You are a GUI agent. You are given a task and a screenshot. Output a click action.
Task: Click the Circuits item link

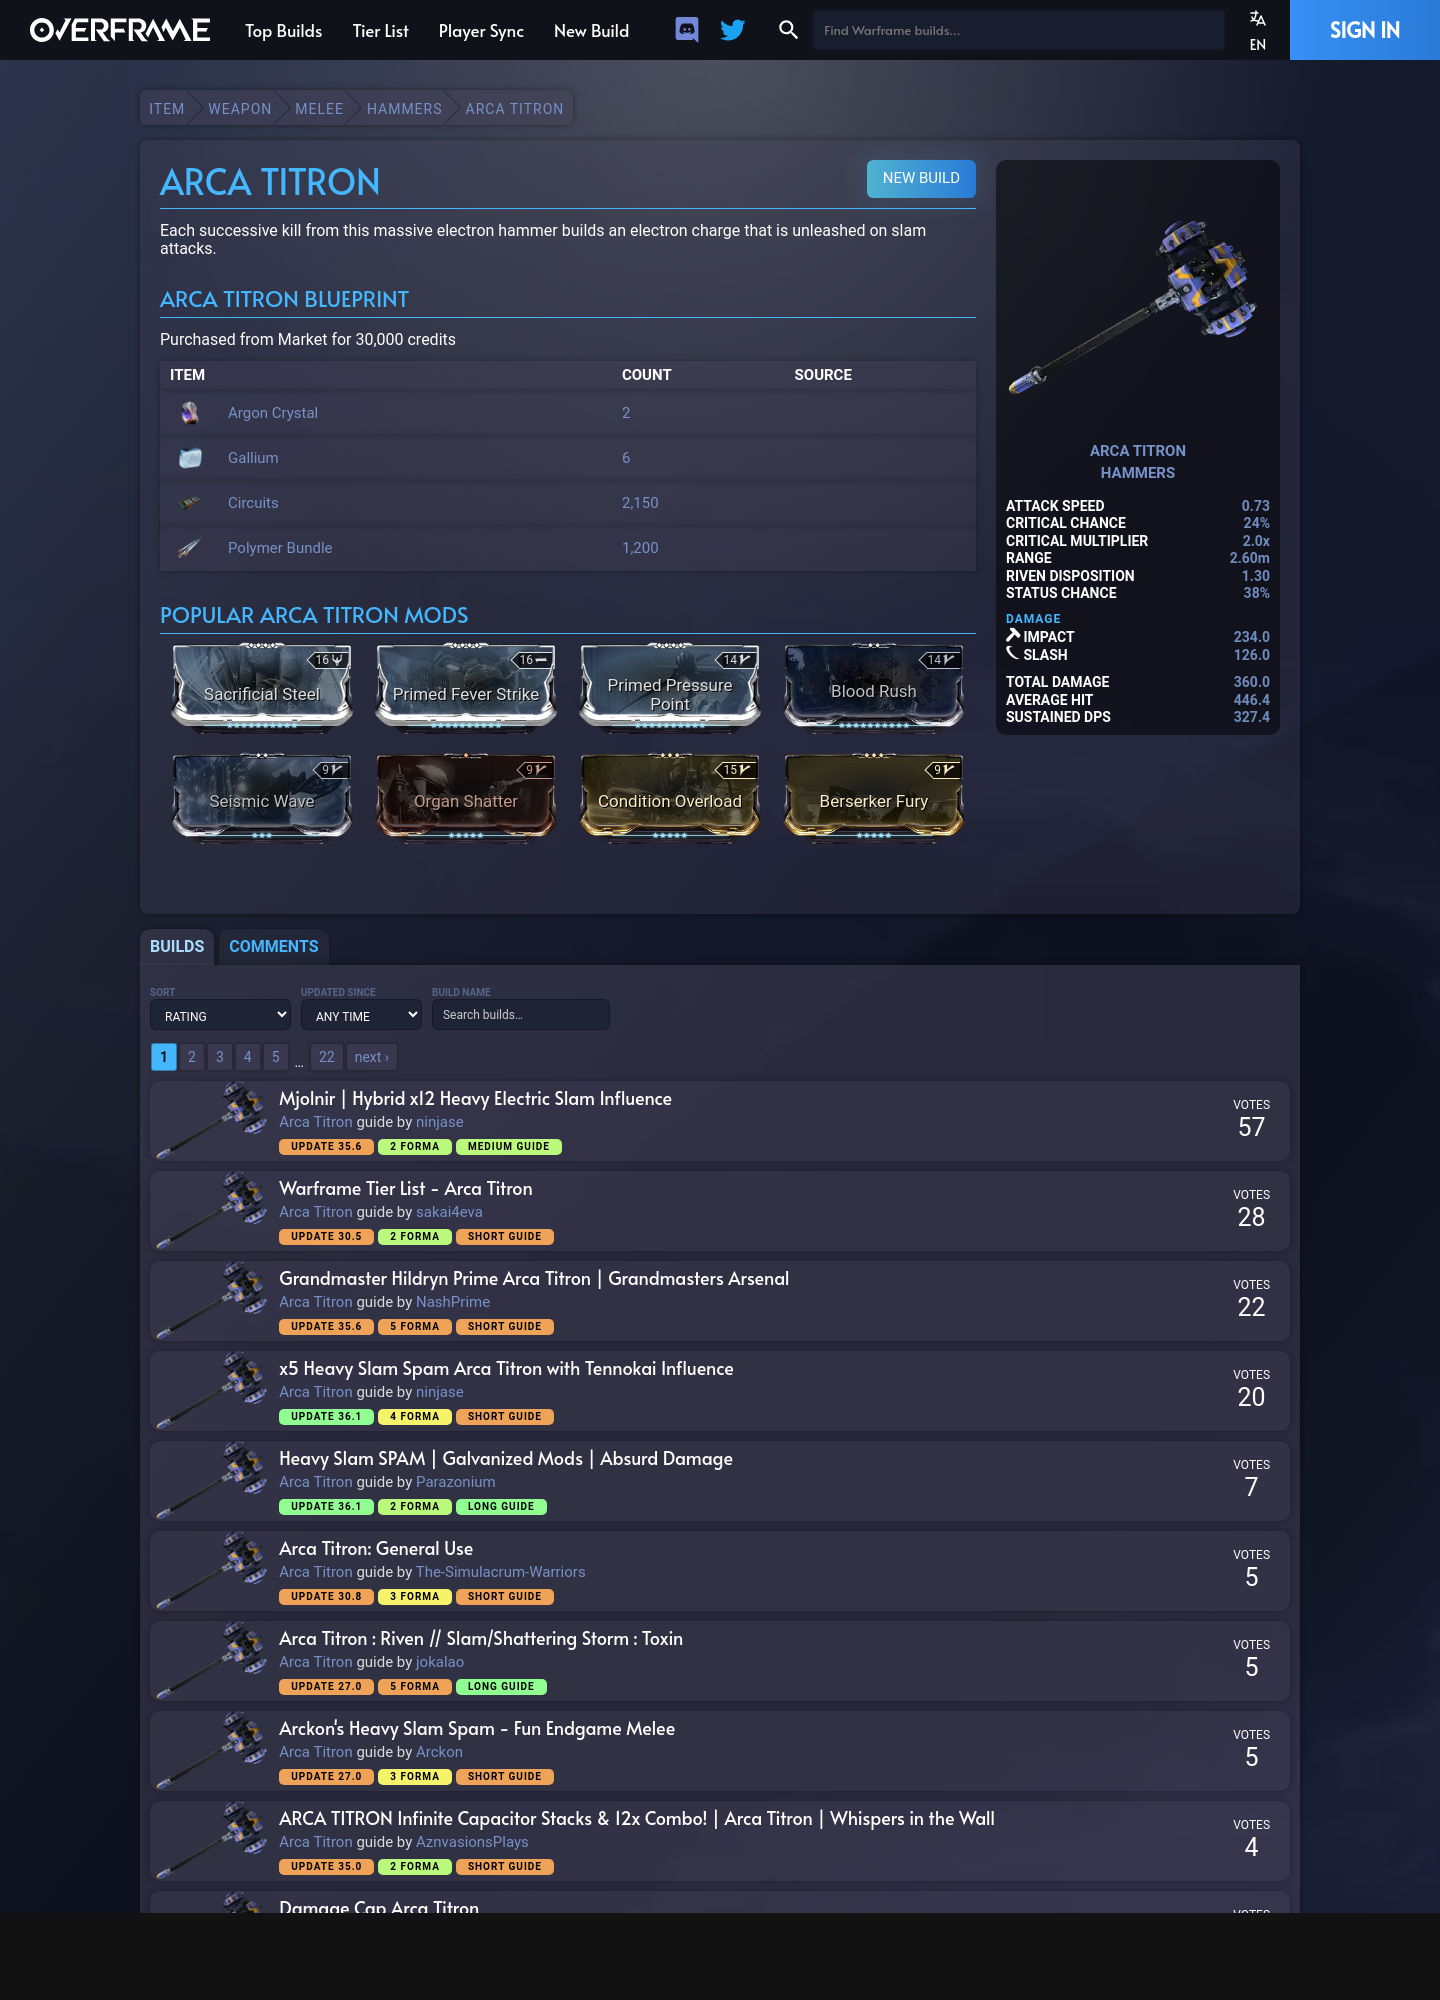pyautogui.click(x=253, y=503)
